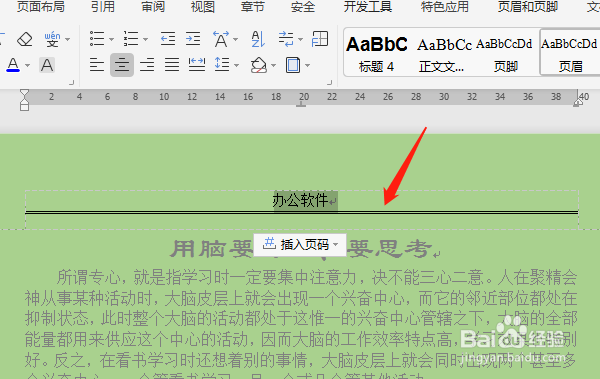The width and height of the screenshot is (600, 379).
Task: Expand the bullet list dropdown arrow
Action: [x=111, y=39]
